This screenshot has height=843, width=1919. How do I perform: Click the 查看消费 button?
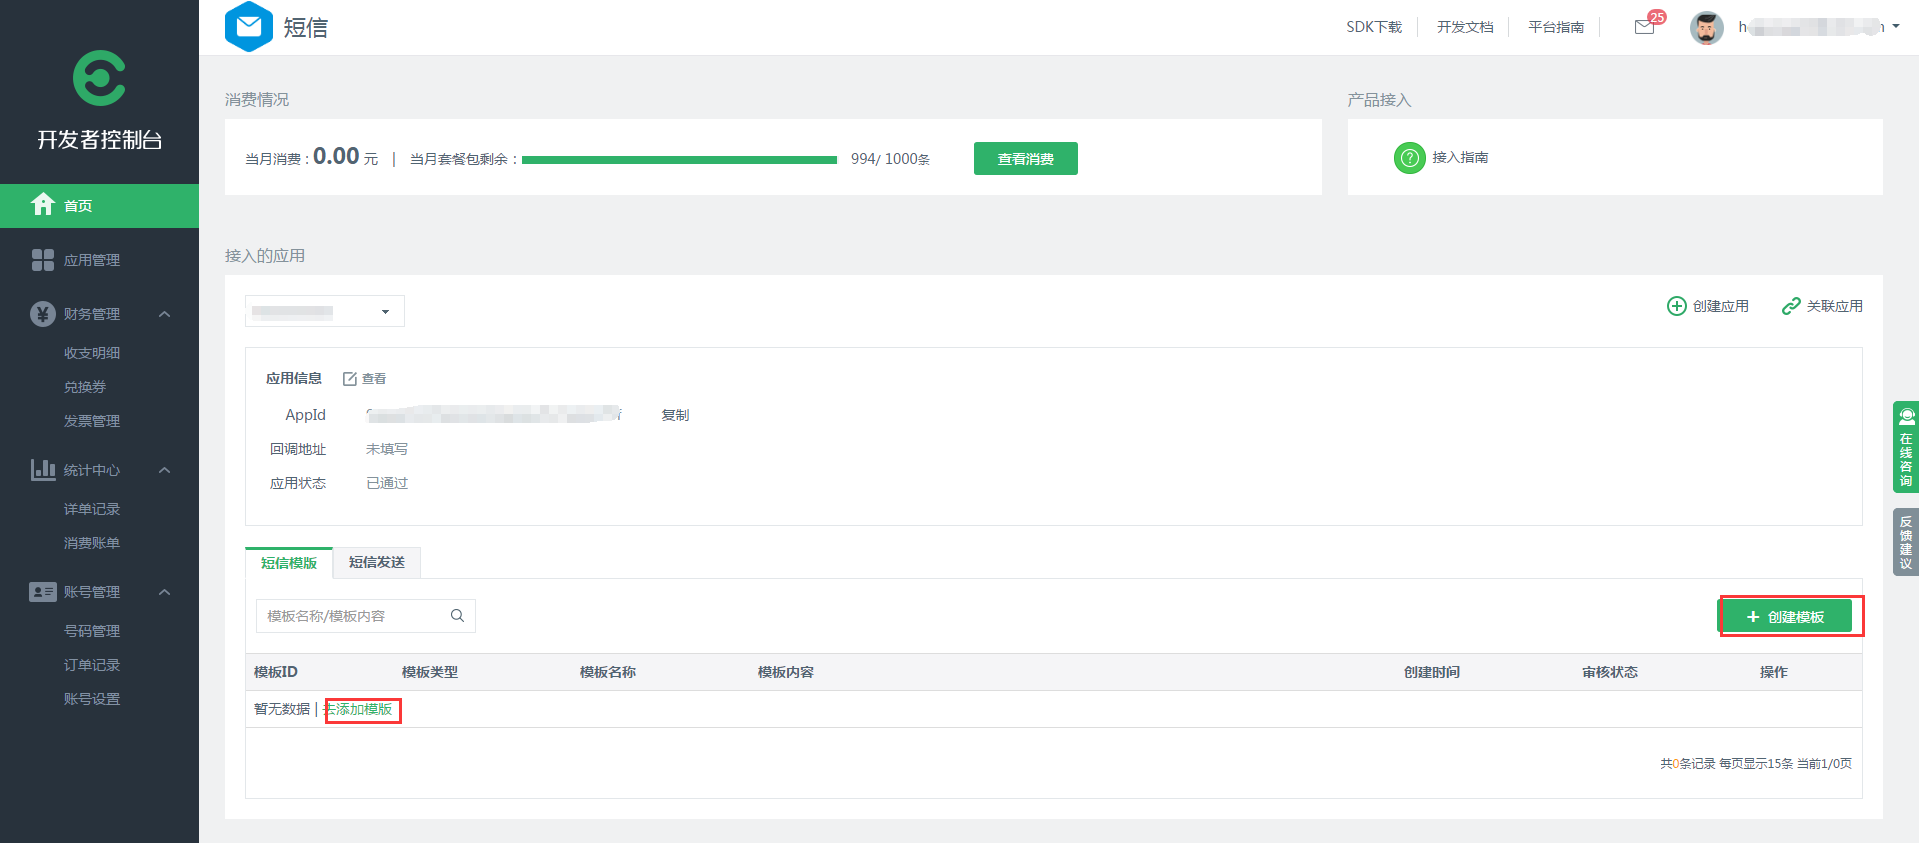point(1025,159)
